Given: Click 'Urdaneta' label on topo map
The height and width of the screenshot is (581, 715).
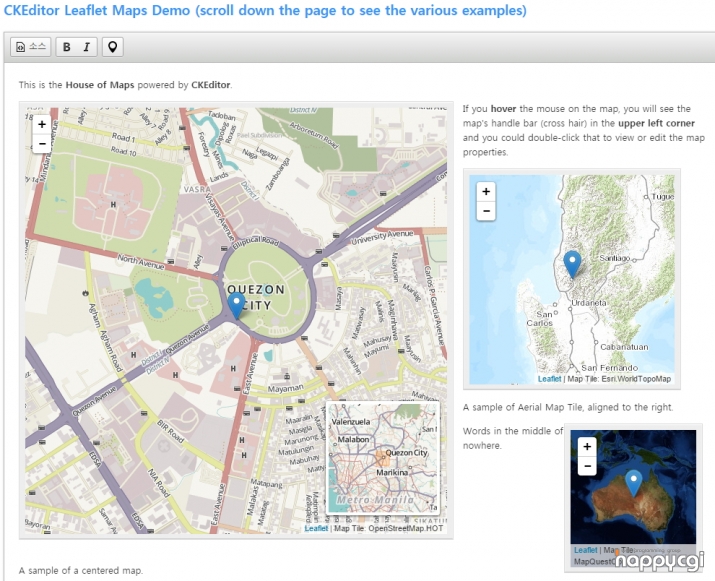Looking at the screenshot, I should coord(589,303).
